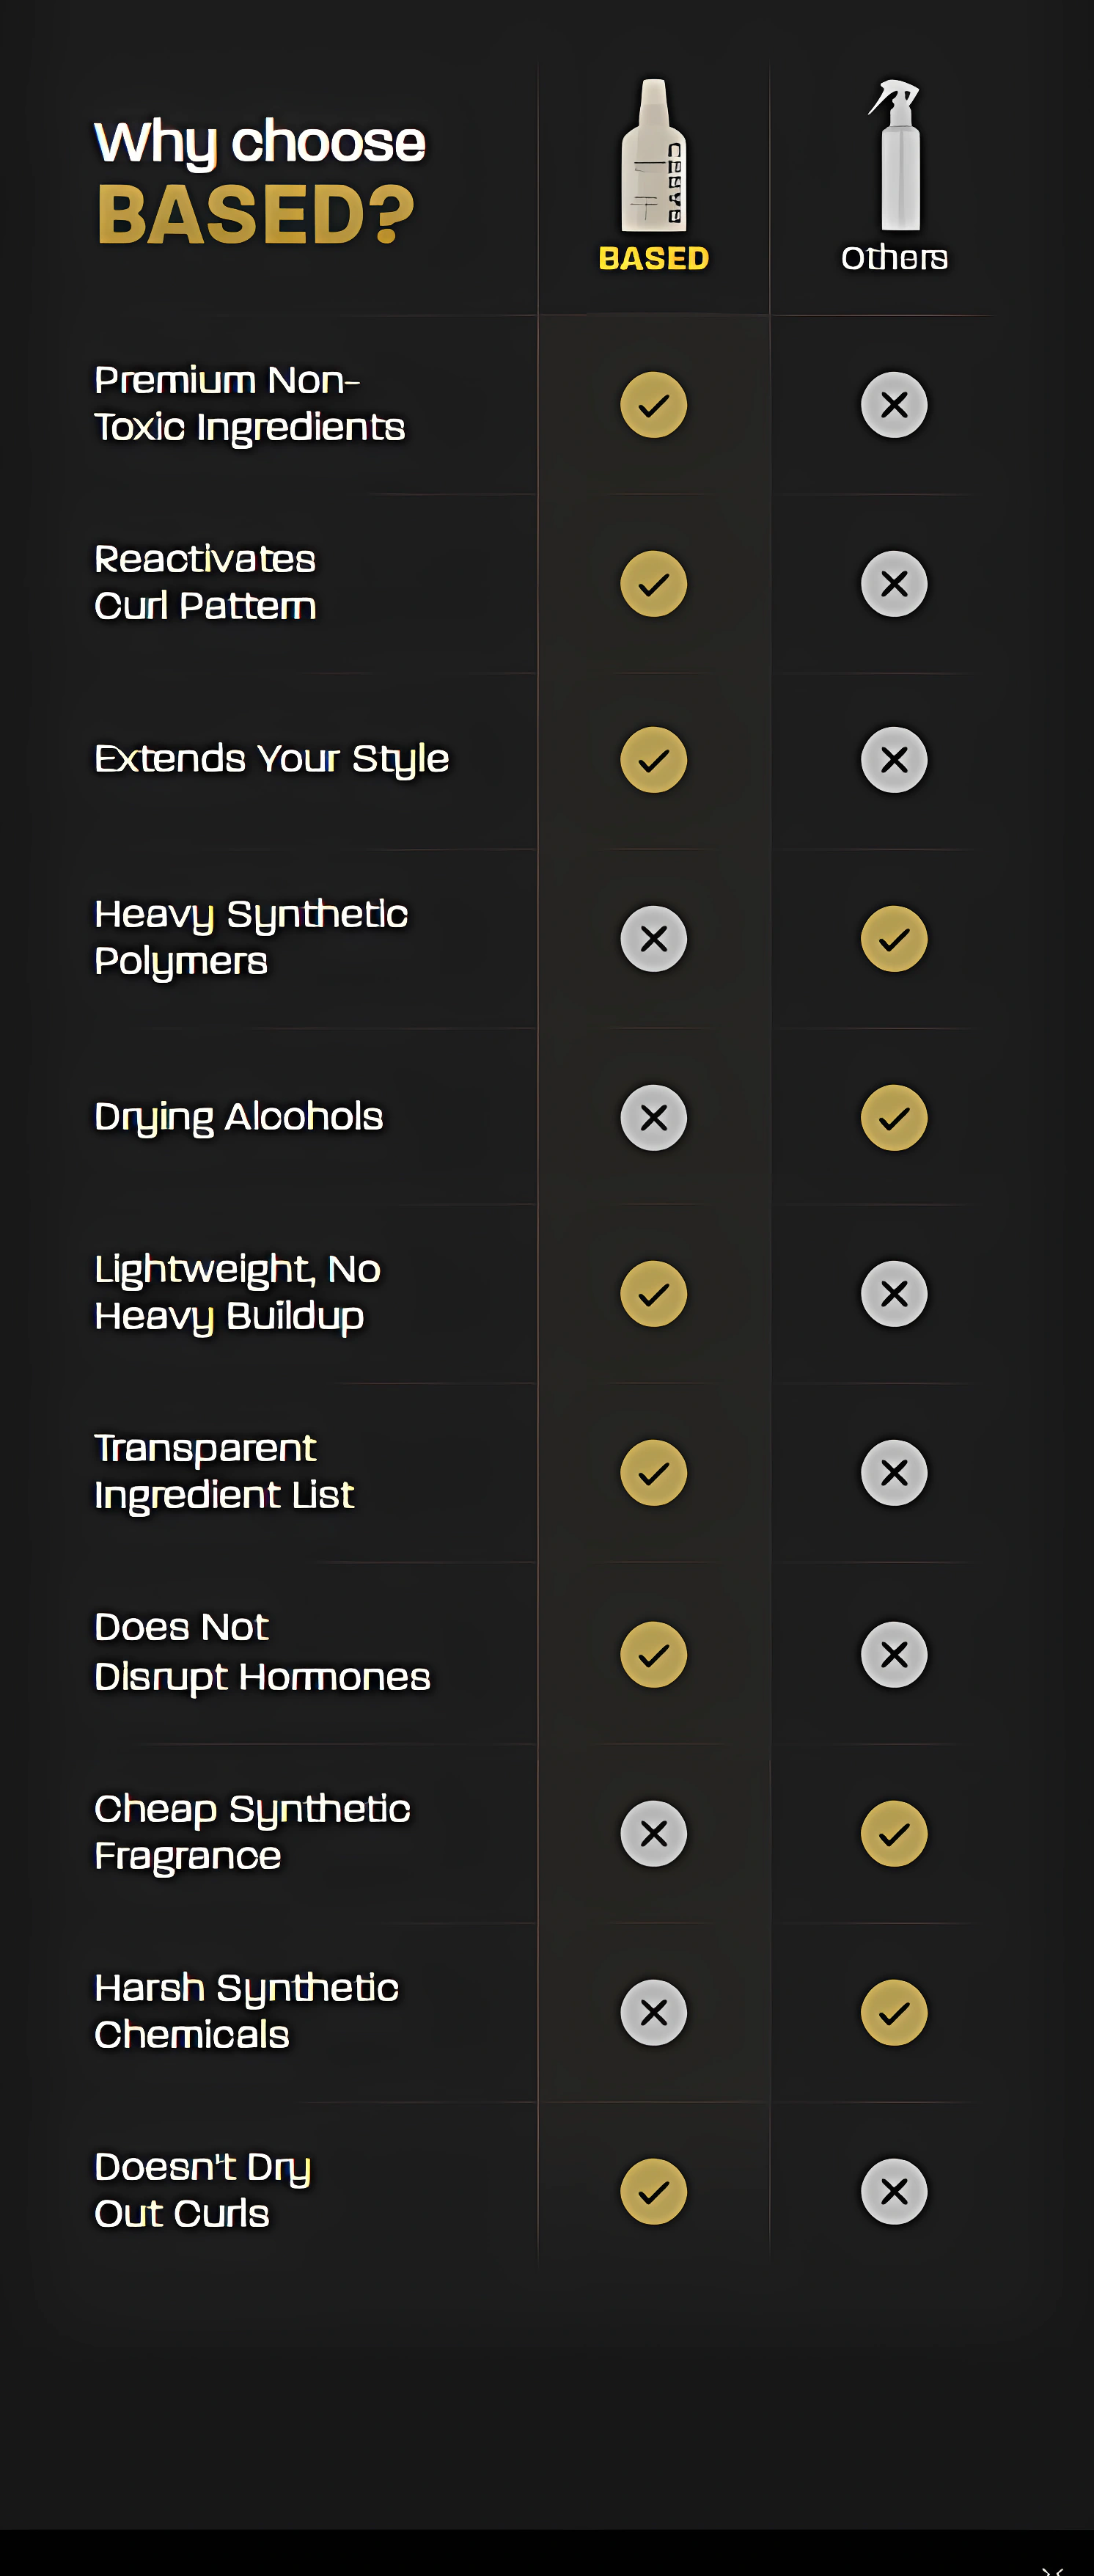Screen dimensions: 1094x2576
Task: Click Others X icon for Reactivates Curl Pattern
Action: point(894,584)
